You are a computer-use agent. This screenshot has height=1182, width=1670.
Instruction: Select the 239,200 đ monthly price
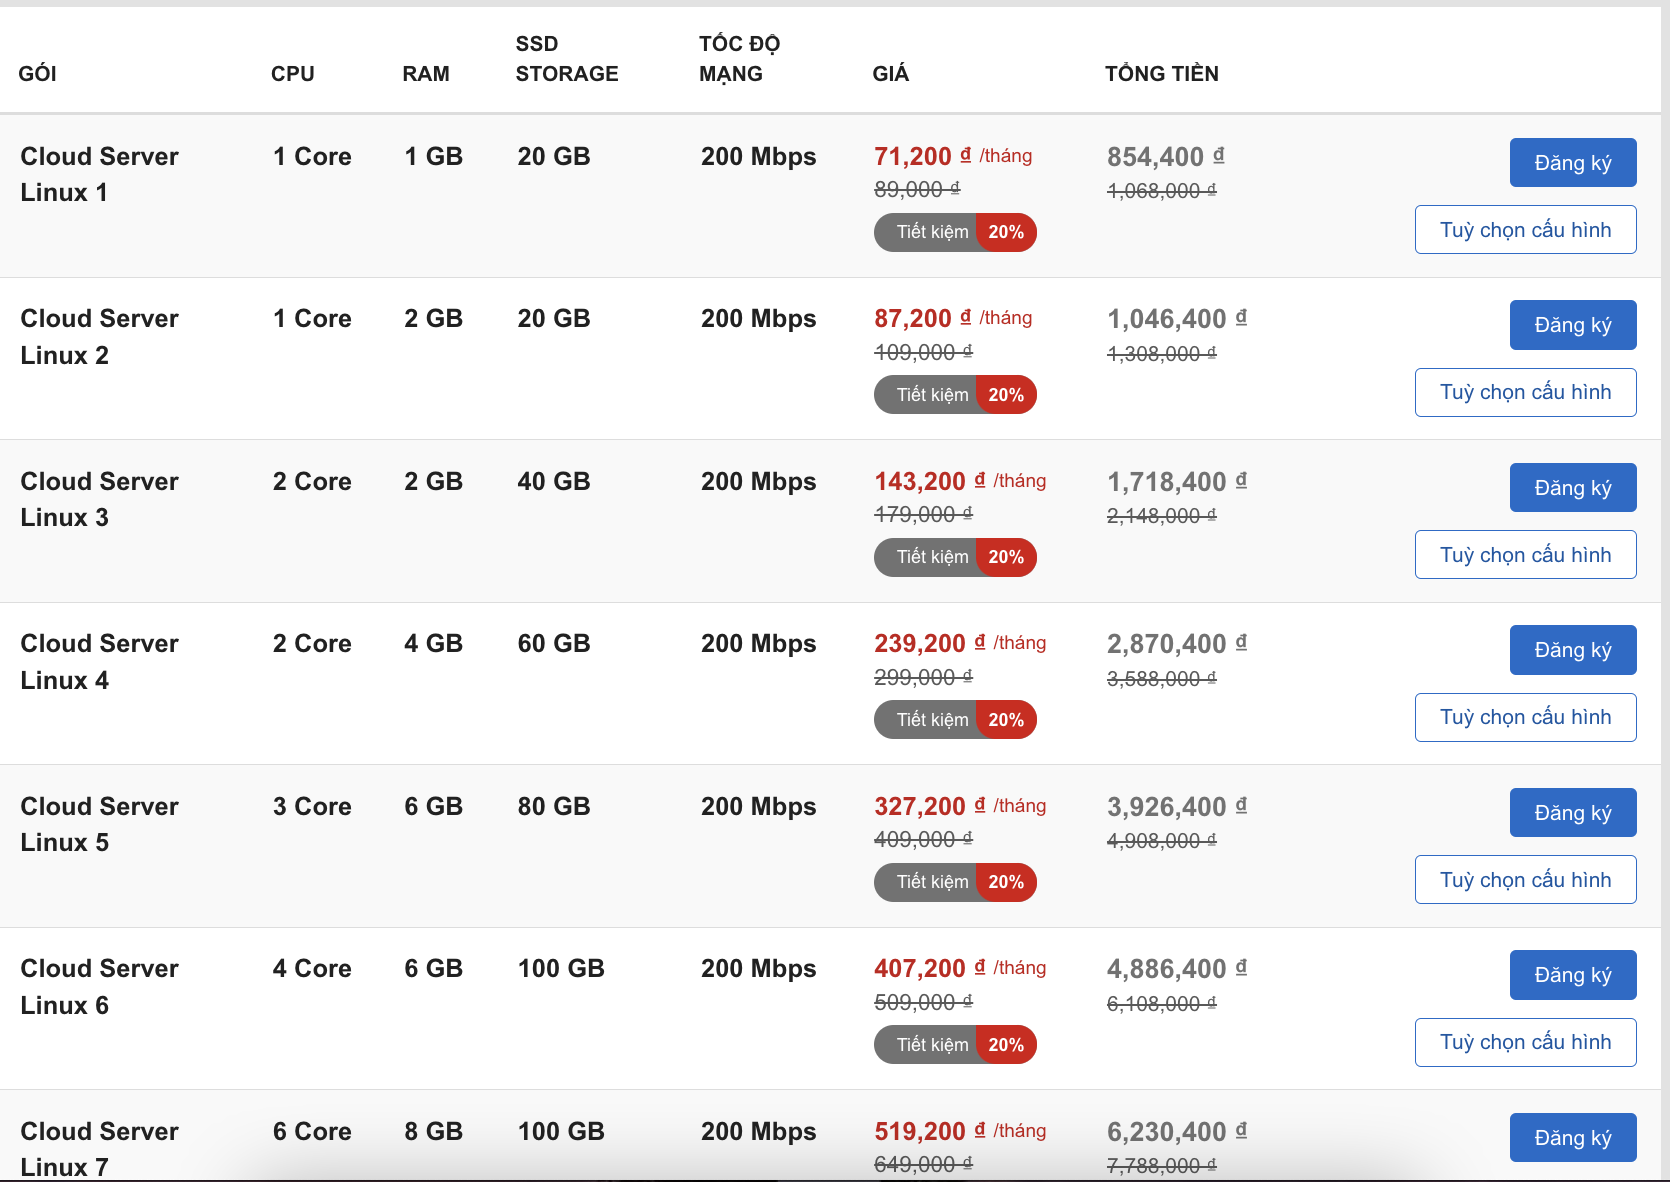coord(930,644)
